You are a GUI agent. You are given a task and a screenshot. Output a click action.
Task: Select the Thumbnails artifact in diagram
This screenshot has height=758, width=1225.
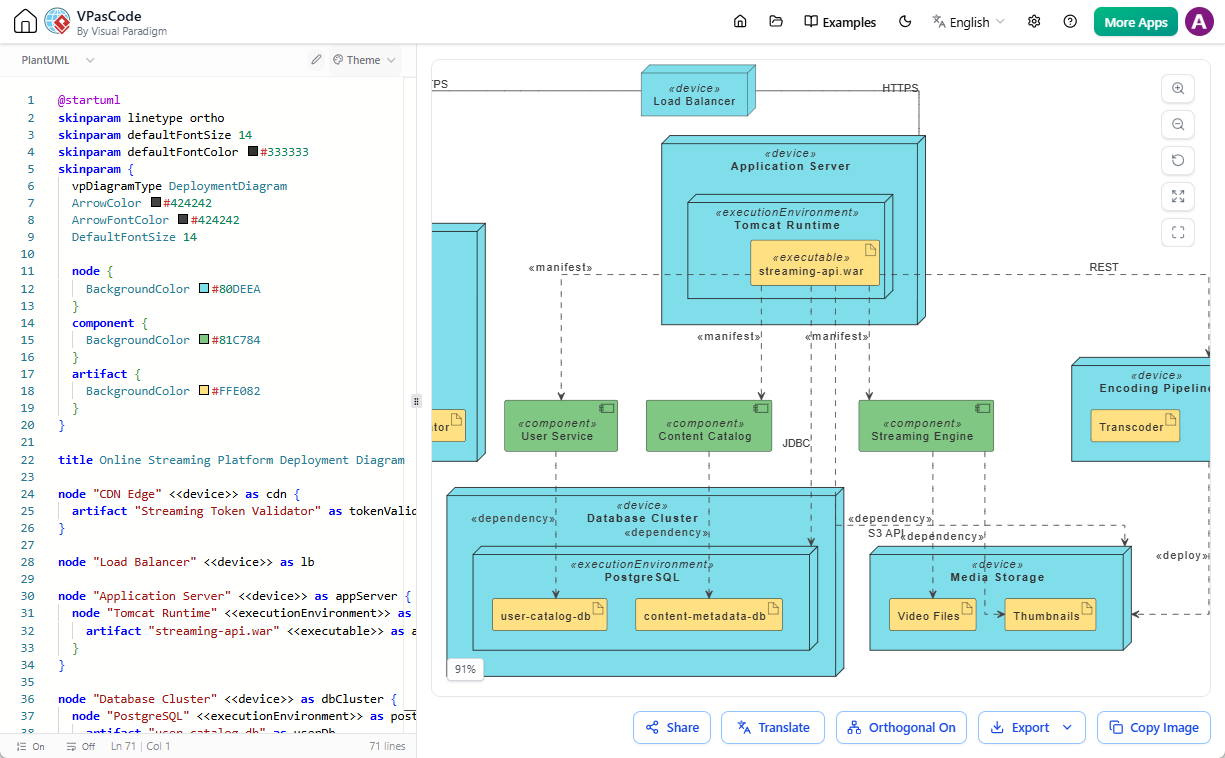(x=1050, y=615)
